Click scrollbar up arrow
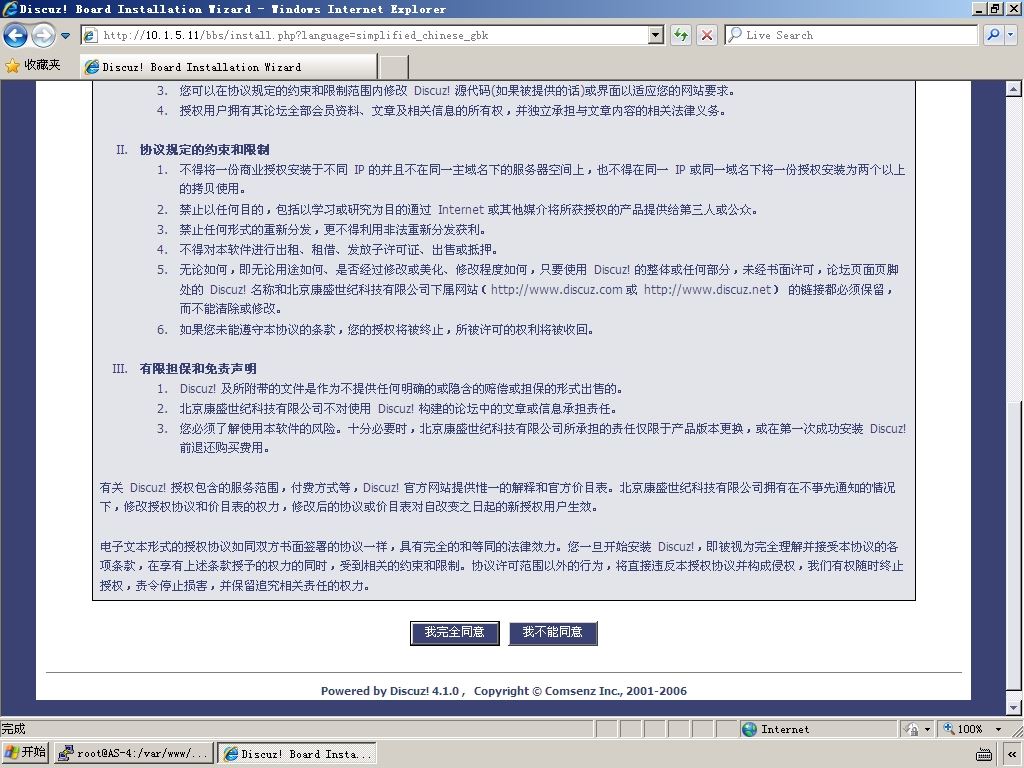The width and height of the screenshot is (1024, 768). pos(1014,89)
